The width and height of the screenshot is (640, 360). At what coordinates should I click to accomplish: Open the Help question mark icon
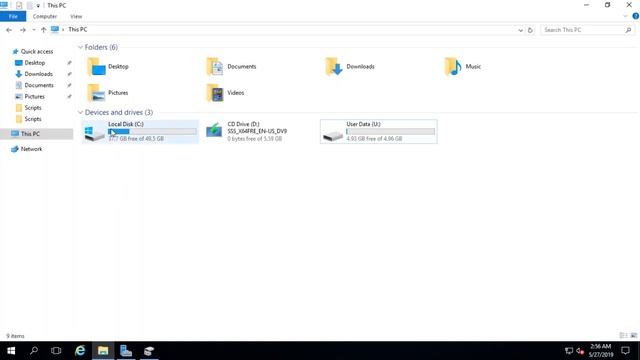point(636,16)
